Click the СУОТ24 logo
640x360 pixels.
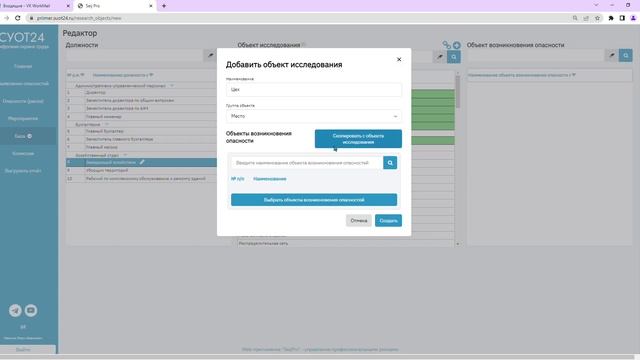pyautogui.click(x=22, y=38)
